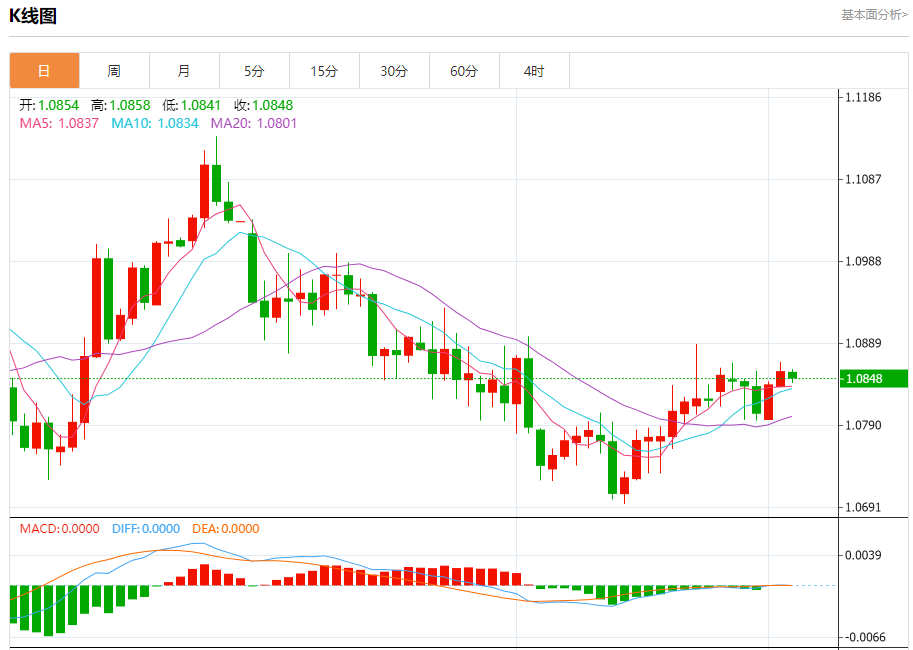Click the 开:1.0854 open value
This screenshot has width=913, height=650.
click(x=49, y=105)
